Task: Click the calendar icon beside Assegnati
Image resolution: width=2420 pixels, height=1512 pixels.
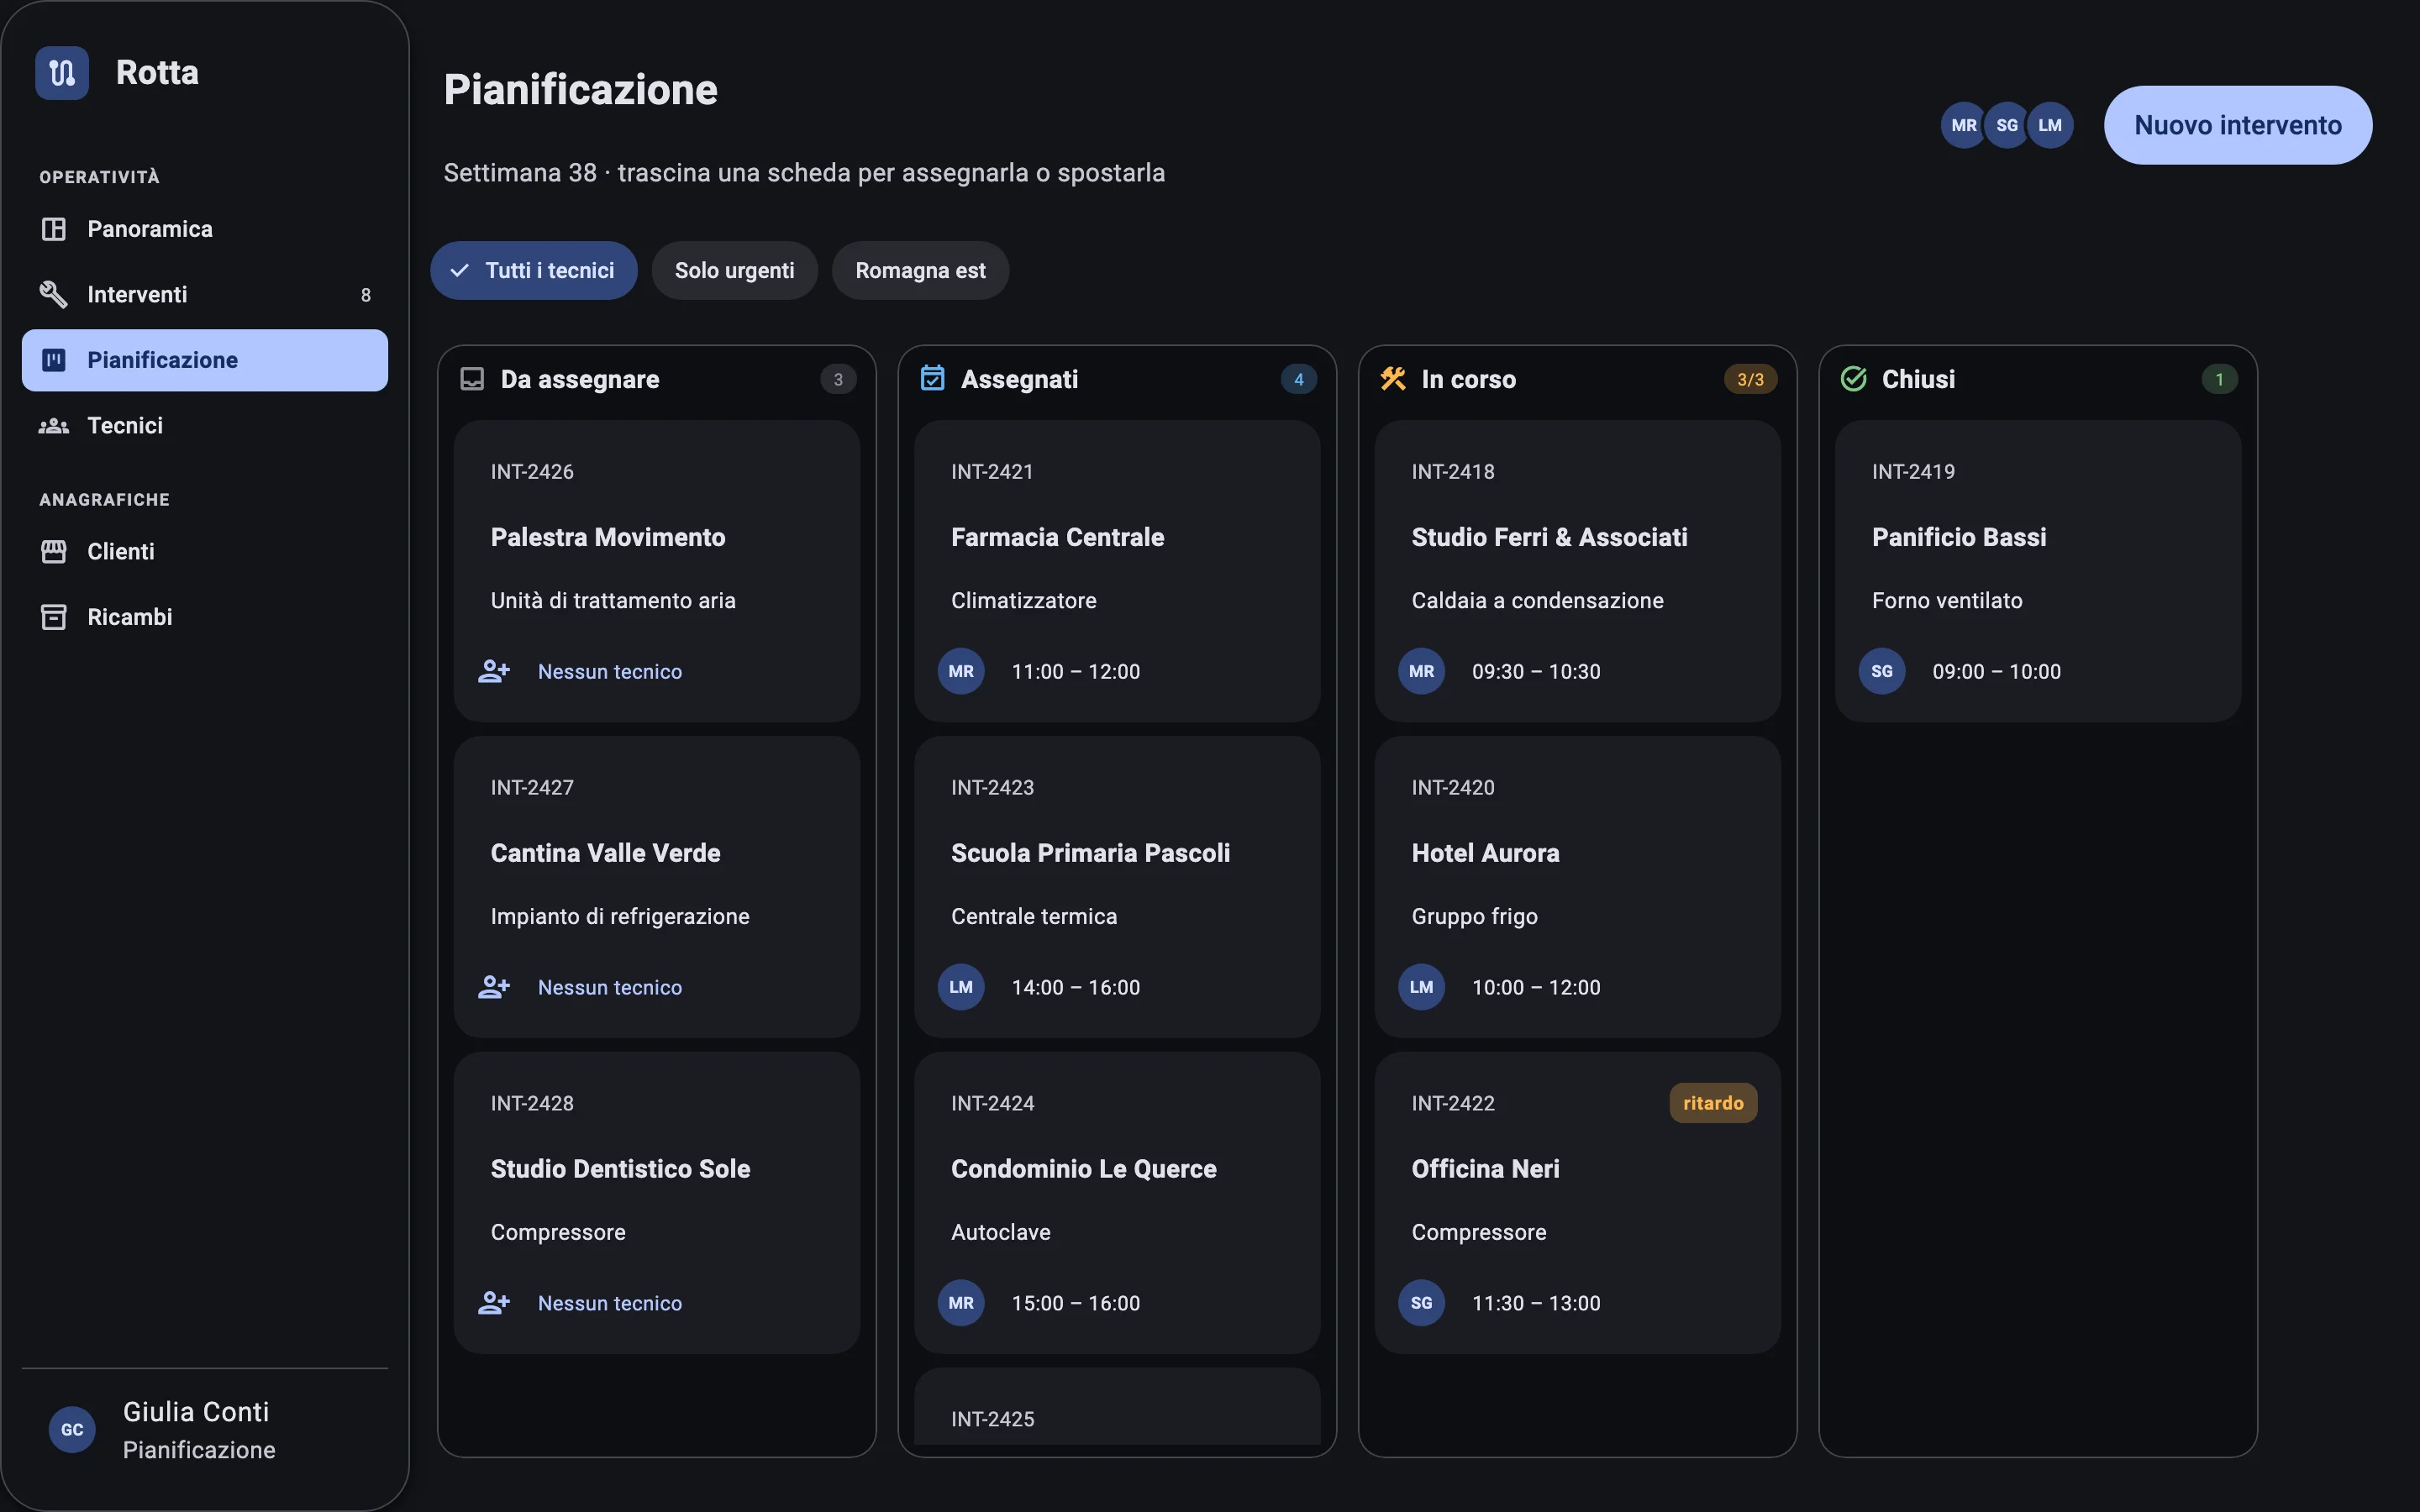Action: tap(932, 378)
